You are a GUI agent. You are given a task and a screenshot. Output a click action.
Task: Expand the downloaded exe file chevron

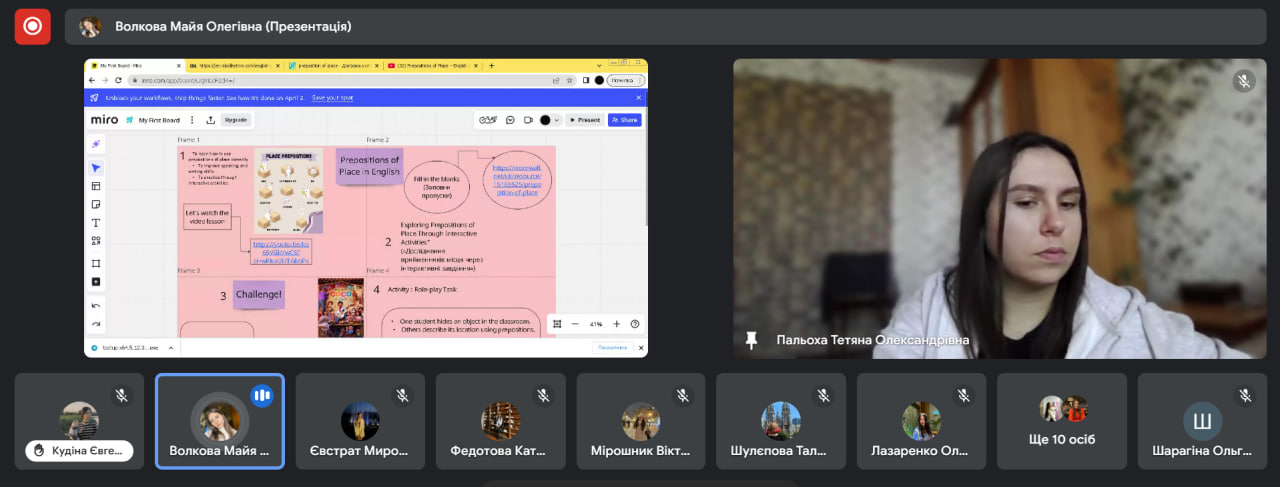[x=170, y=347]
